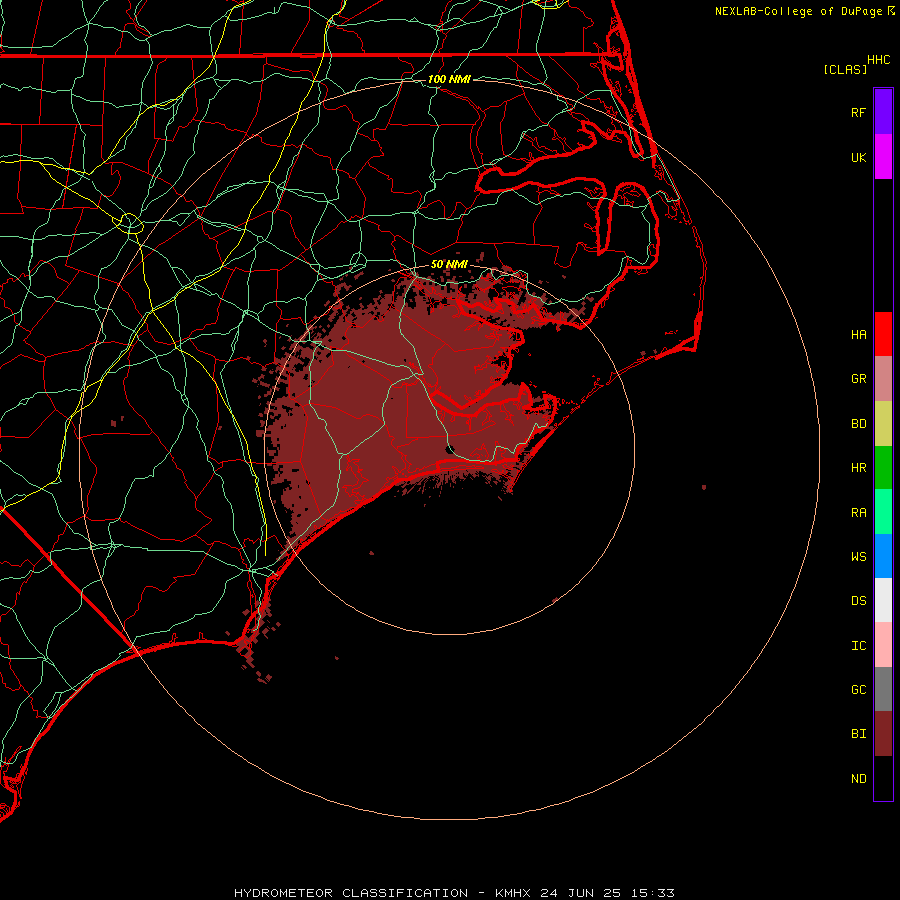Viewport: 900px width, 900px height.
Task: Click the BI legend label
Action: pyautogui.click(x=858, y=734)
